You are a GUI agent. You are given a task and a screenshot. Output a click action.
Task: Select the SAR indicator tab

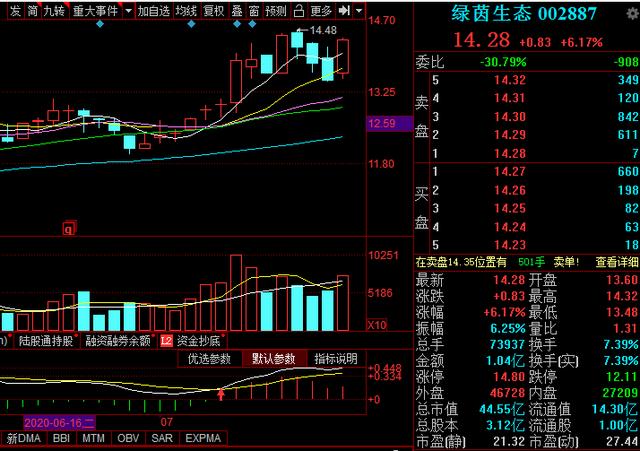click(162, 438)
